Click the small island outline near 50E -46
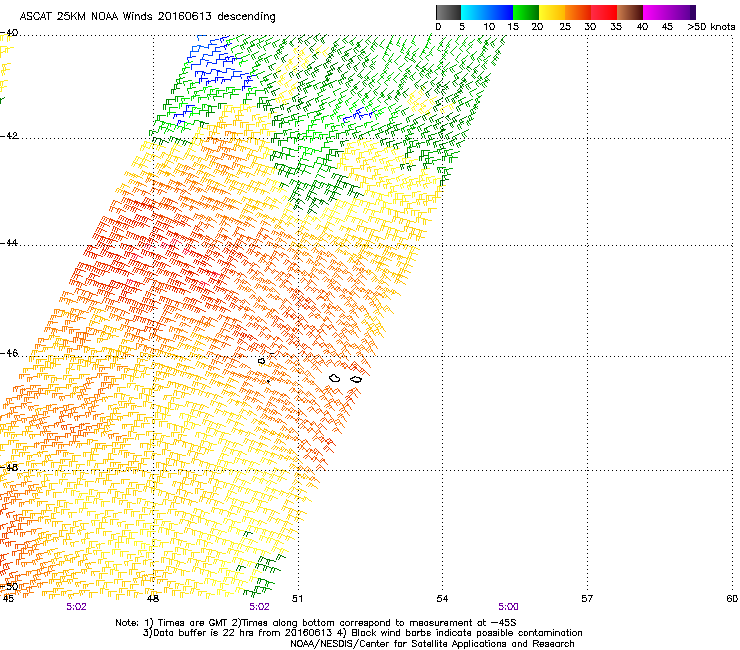The height and width of the screenshot is (650, 740). tap(261, 361)
